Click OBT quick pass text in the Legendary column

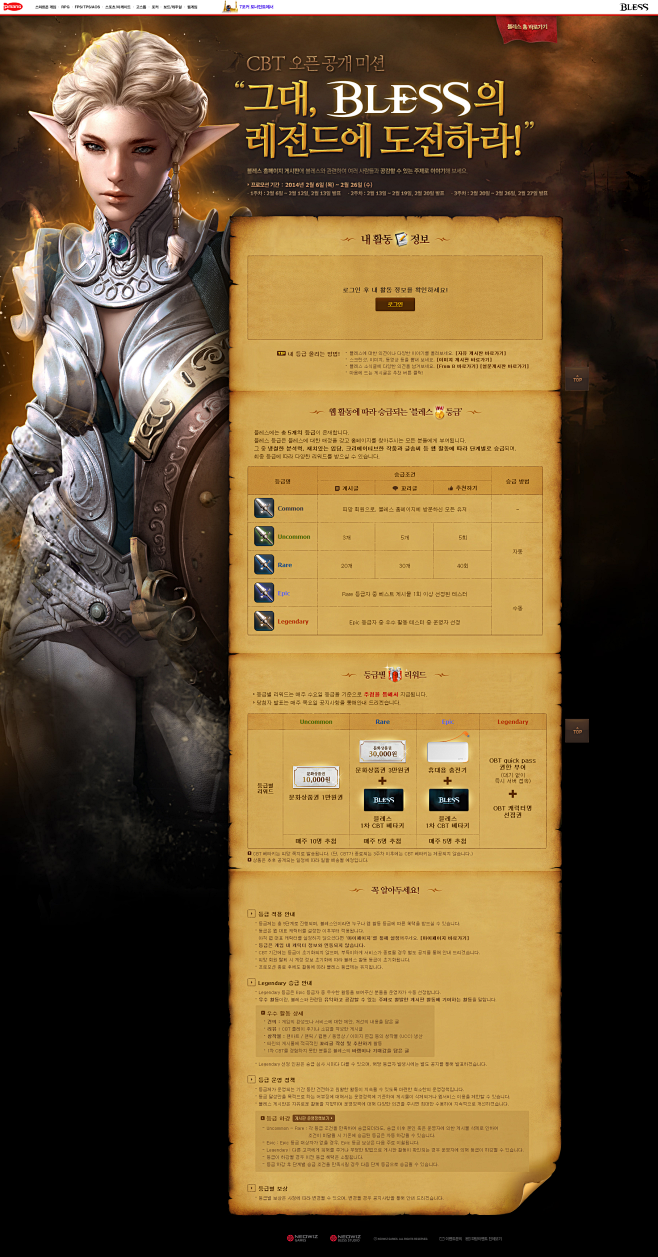(x=512, y=761)
